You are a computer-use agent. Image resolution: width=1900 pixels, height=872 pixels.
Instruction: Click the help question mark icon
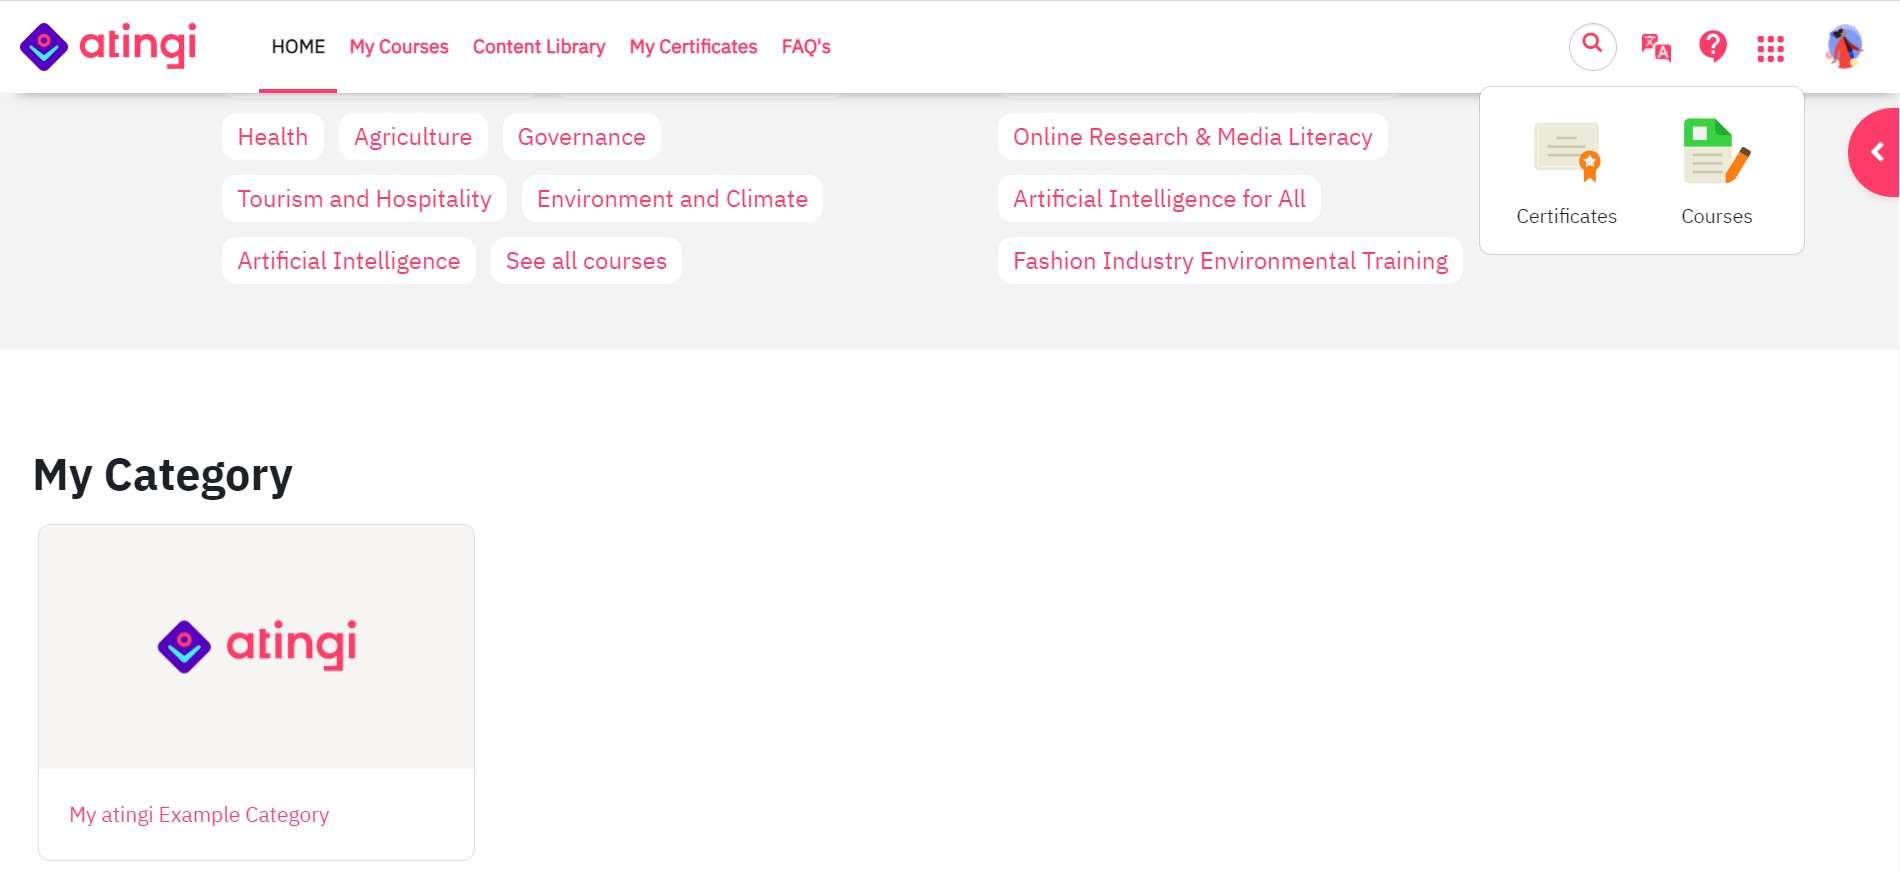[x=1713, y=46]
